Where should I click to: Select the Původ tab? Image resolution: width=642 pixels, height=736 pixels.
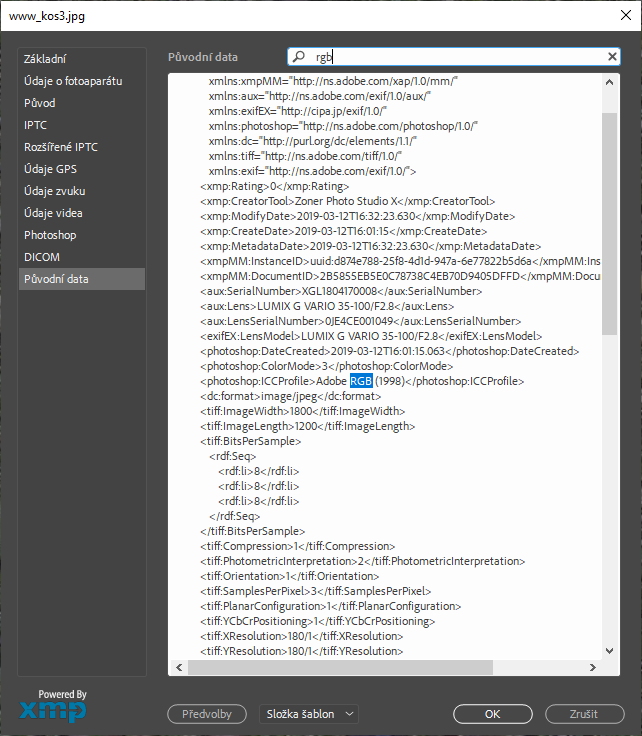point(40,103)
